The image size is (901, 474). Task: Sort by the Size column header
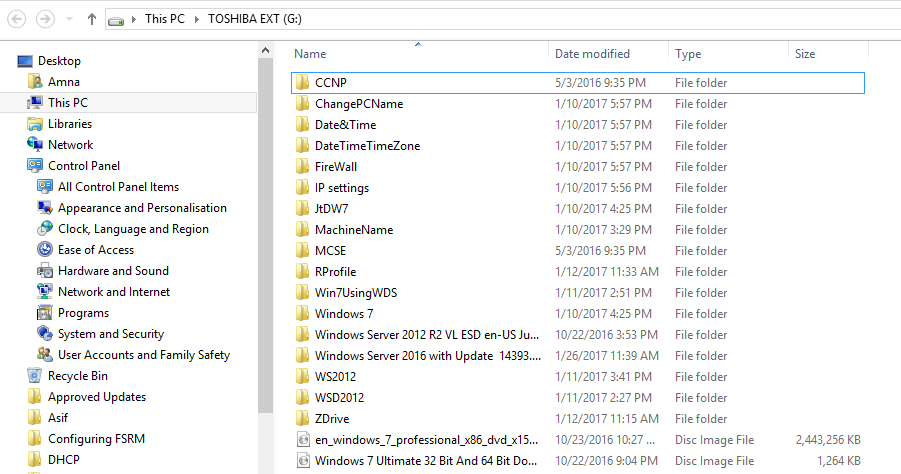[805, 53]
